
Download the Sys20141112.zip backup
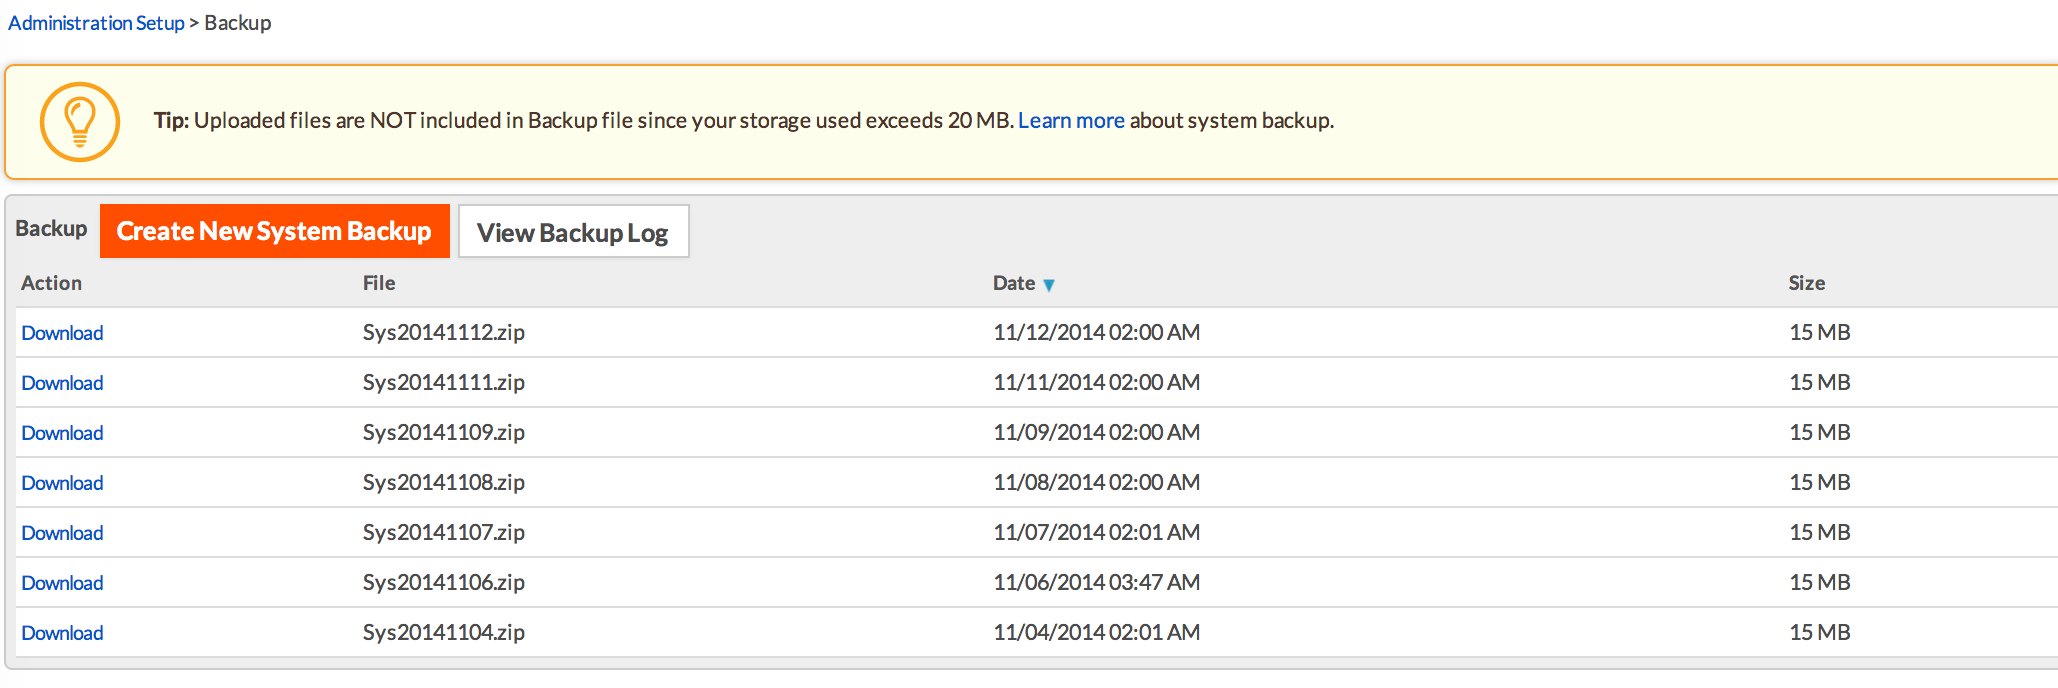[x=62, y=333]
